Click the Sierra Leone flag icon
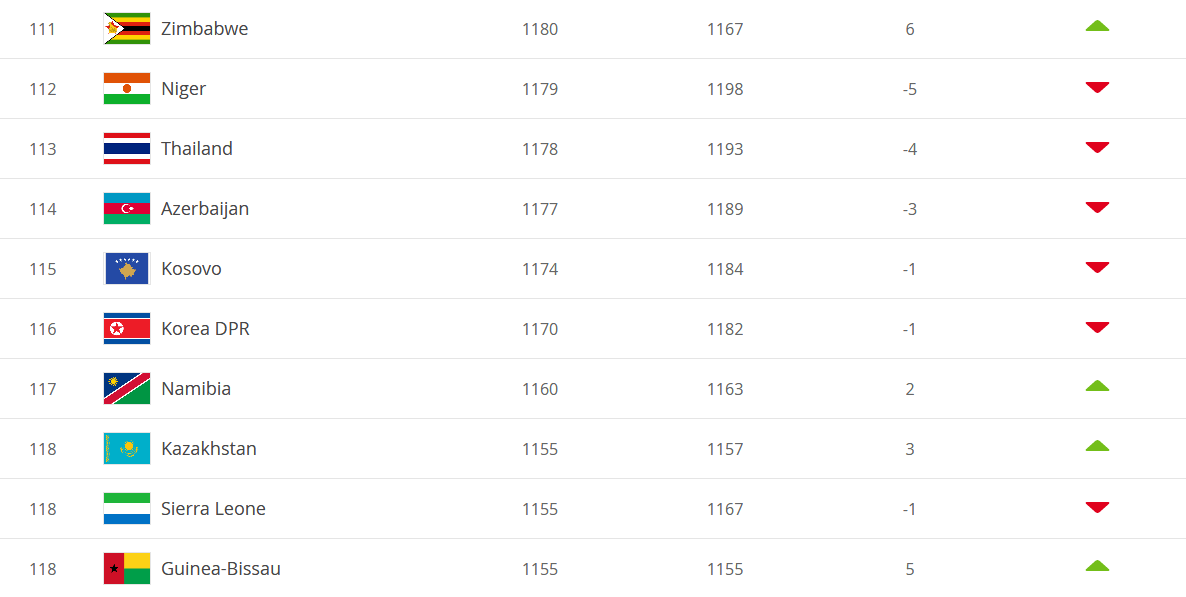 point(127,509)
